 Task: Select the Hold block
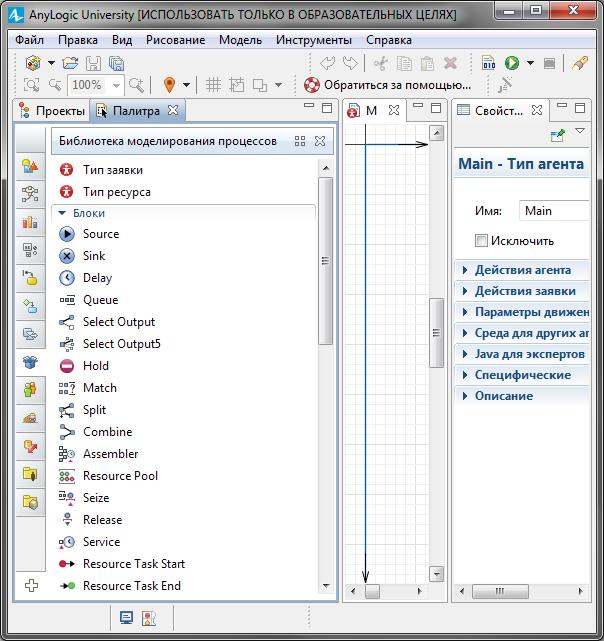tap(96, 366)
